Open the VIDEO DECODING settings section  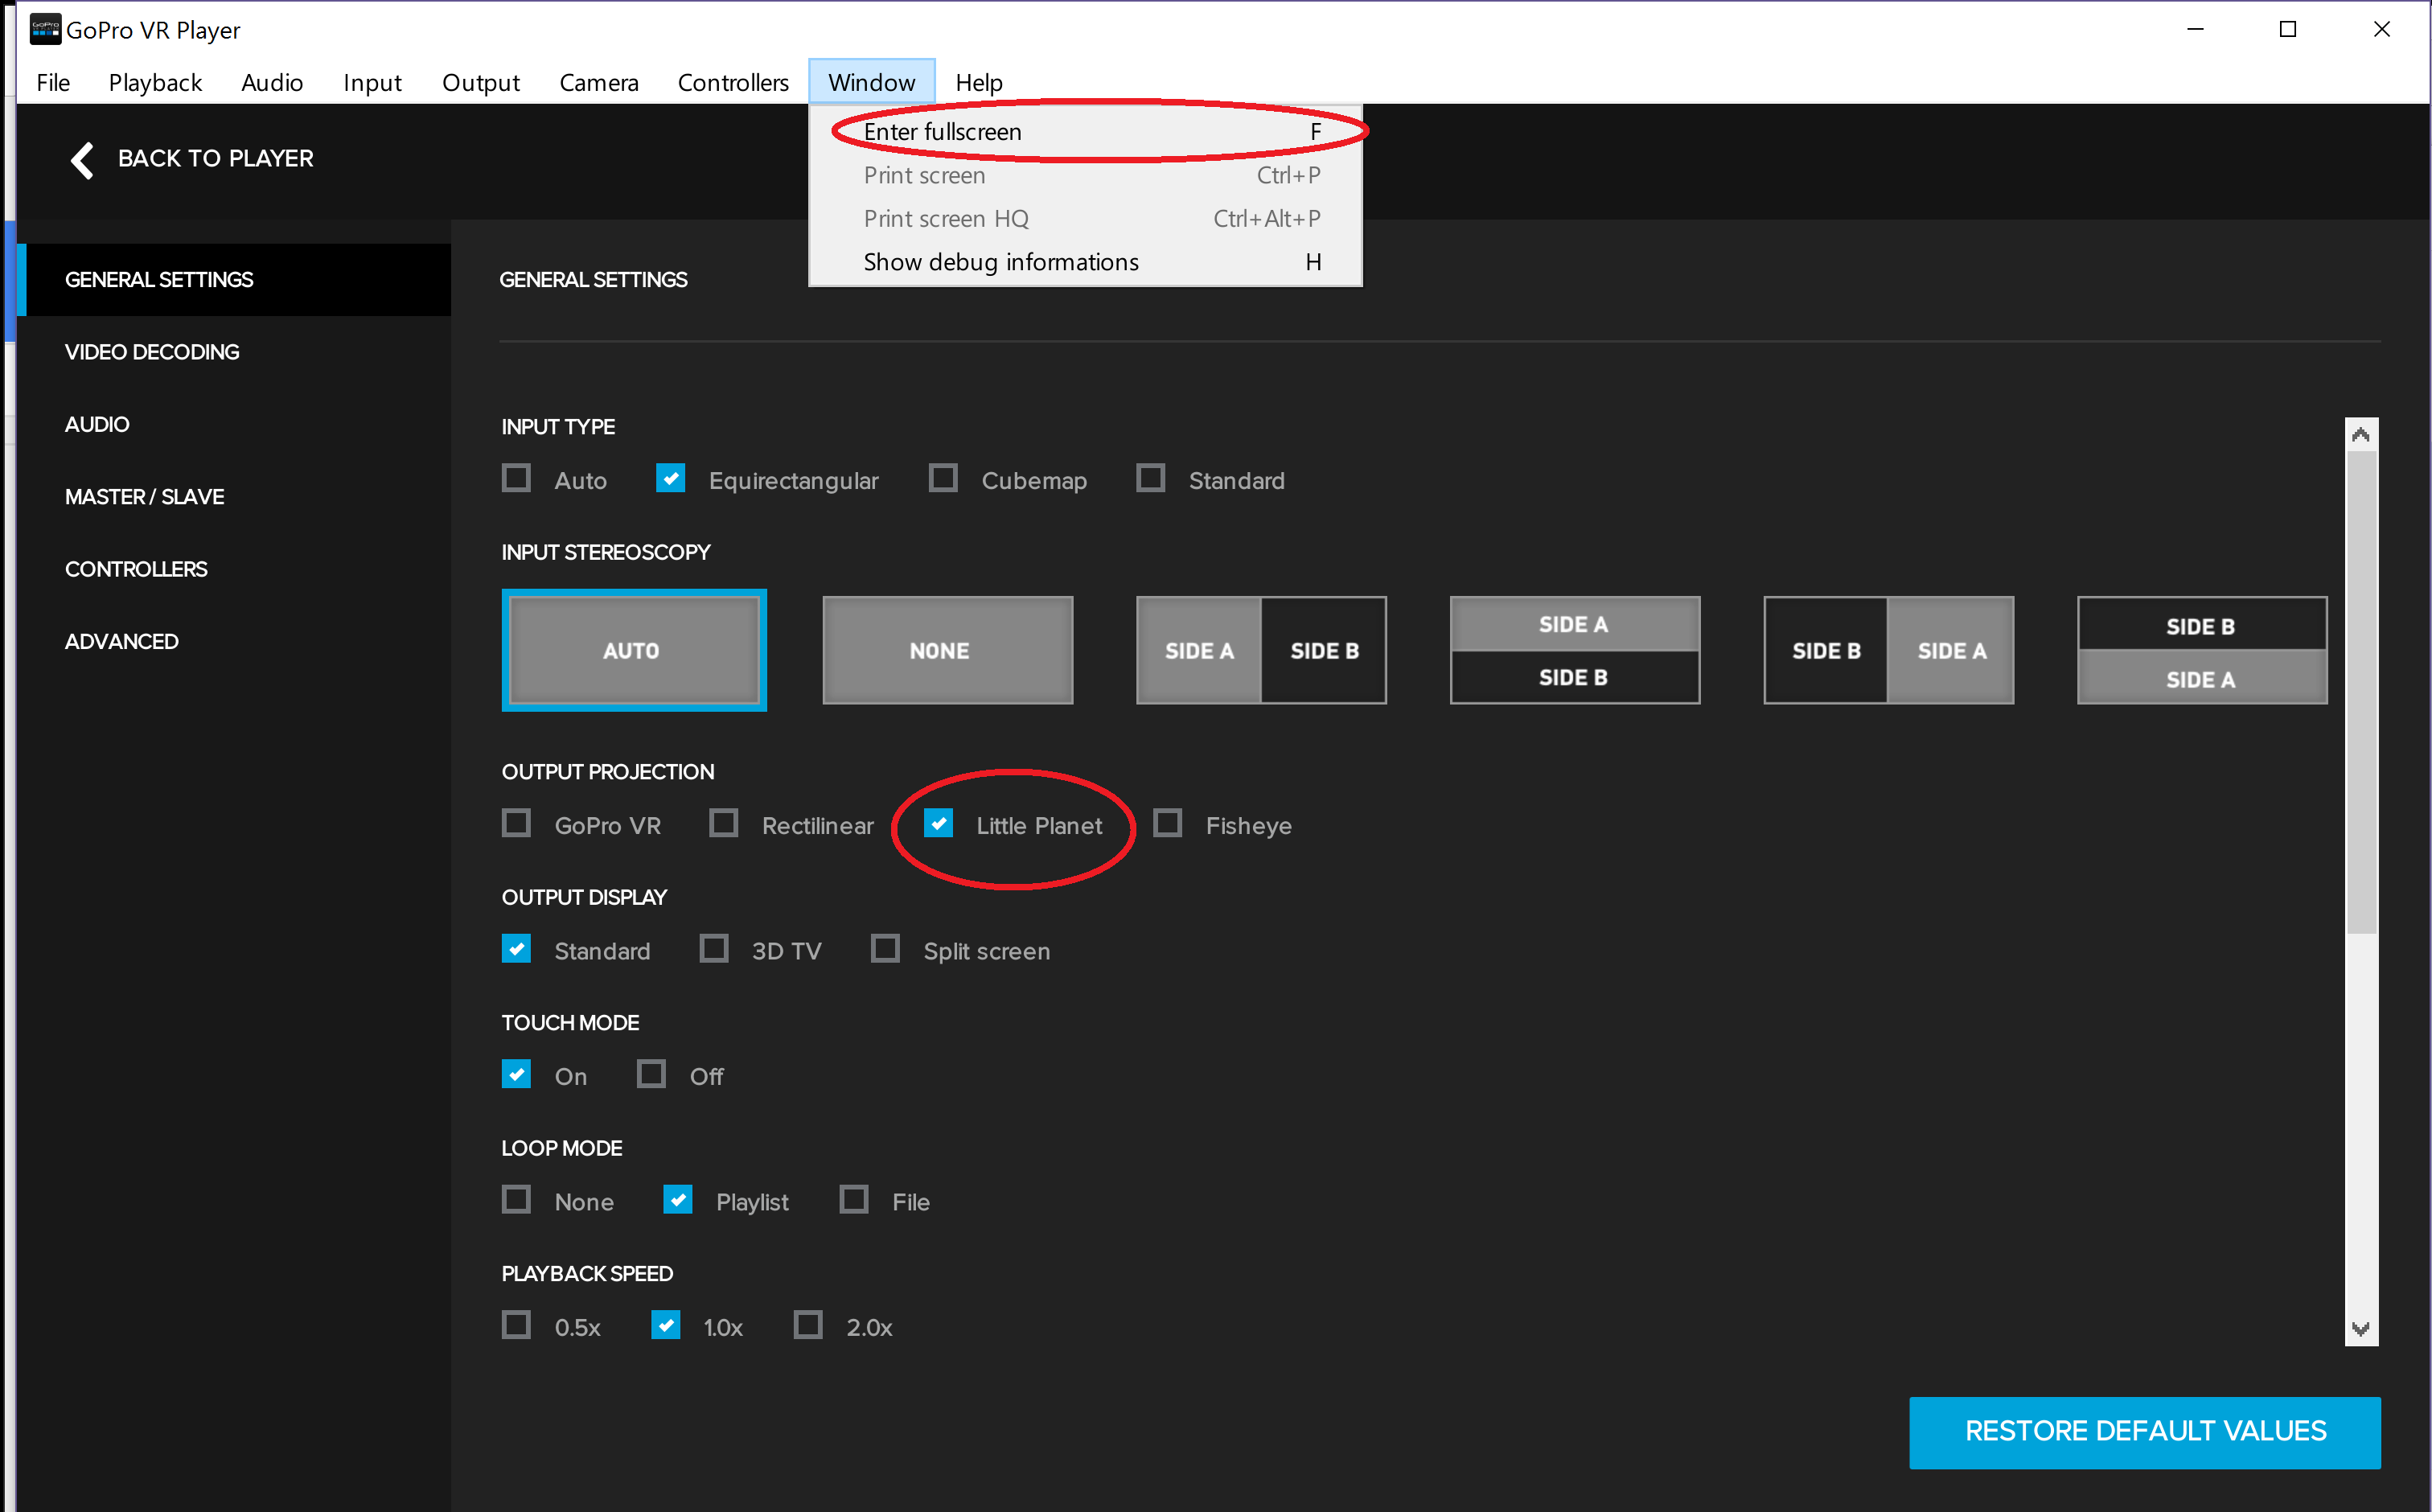coord(152,352)
